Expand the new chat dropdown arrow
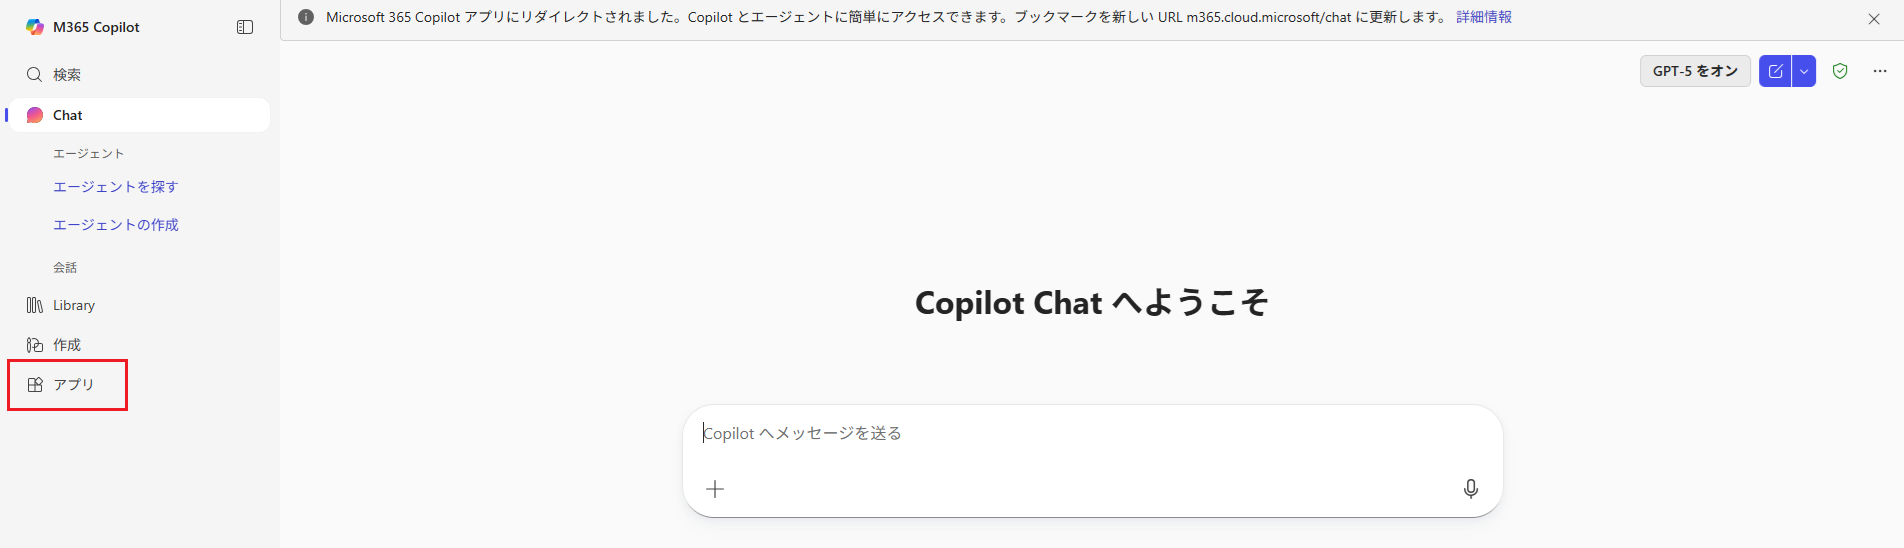1904x548 pixels. [1804, 71]
